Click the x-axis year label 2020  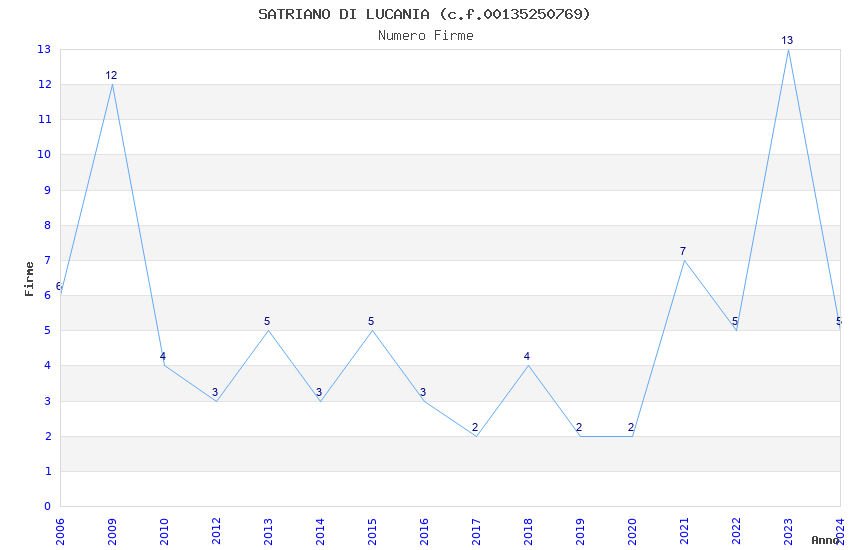click(632, 532)
